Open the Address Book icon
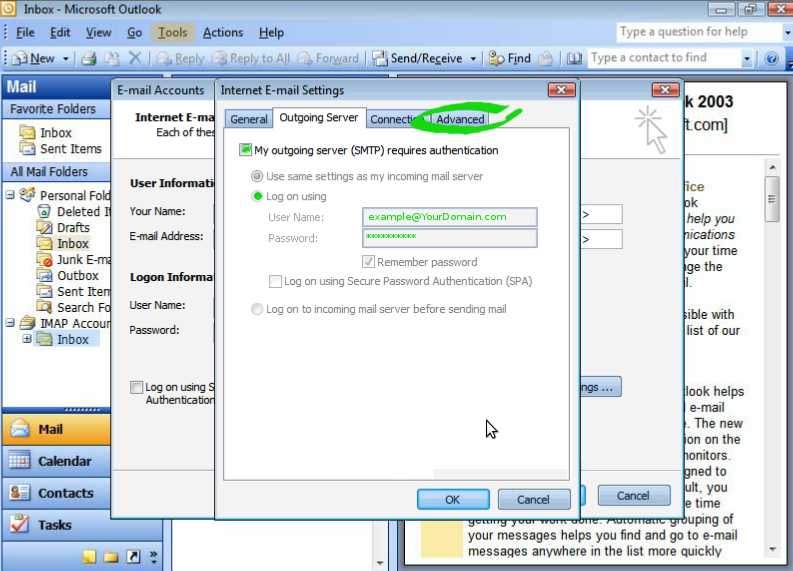 coord(574,59)
